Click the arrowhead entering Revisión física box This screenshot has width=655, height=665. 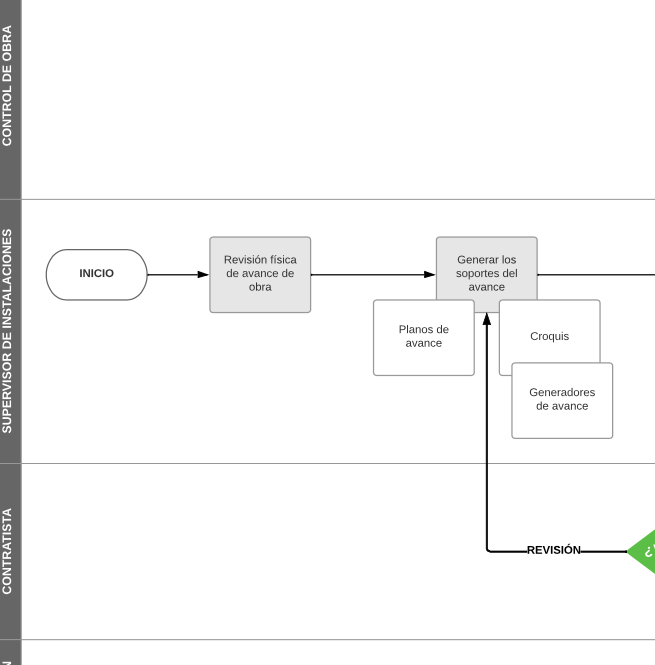[203, 274]
